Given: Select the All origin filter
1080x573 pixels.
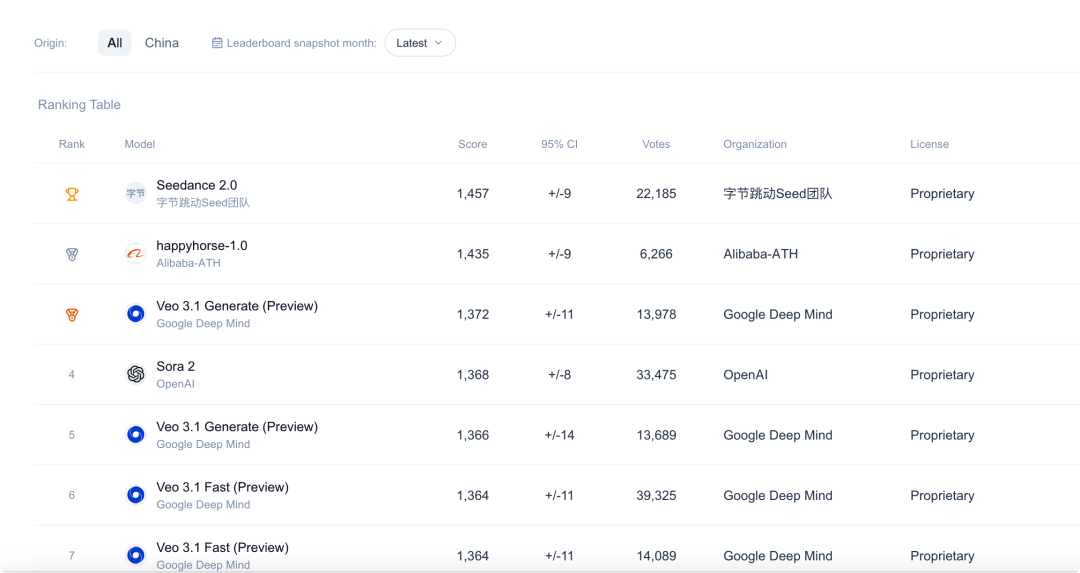Looking at the screenshot, I should (x=114, y=43).
